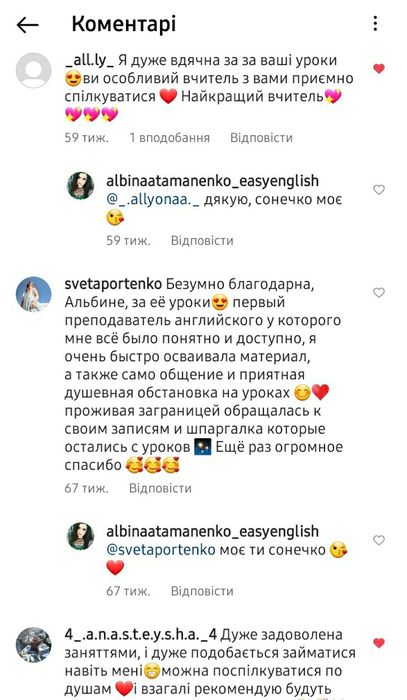
Task: Open the @svetaportenko mention link
Action: [161, 550]
